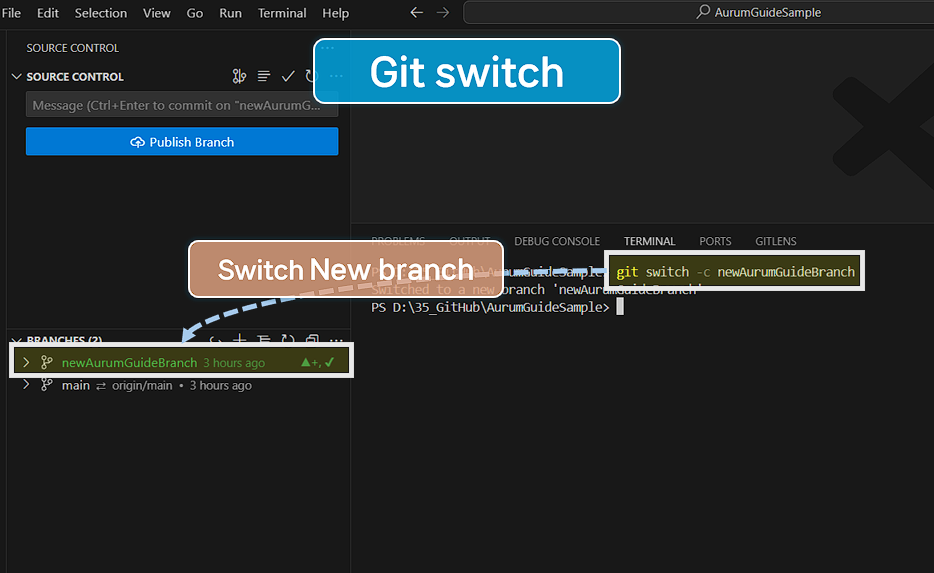Expand the main branch row chevron
This screenshot has height=573, width=934.
[x=26, y=385]
